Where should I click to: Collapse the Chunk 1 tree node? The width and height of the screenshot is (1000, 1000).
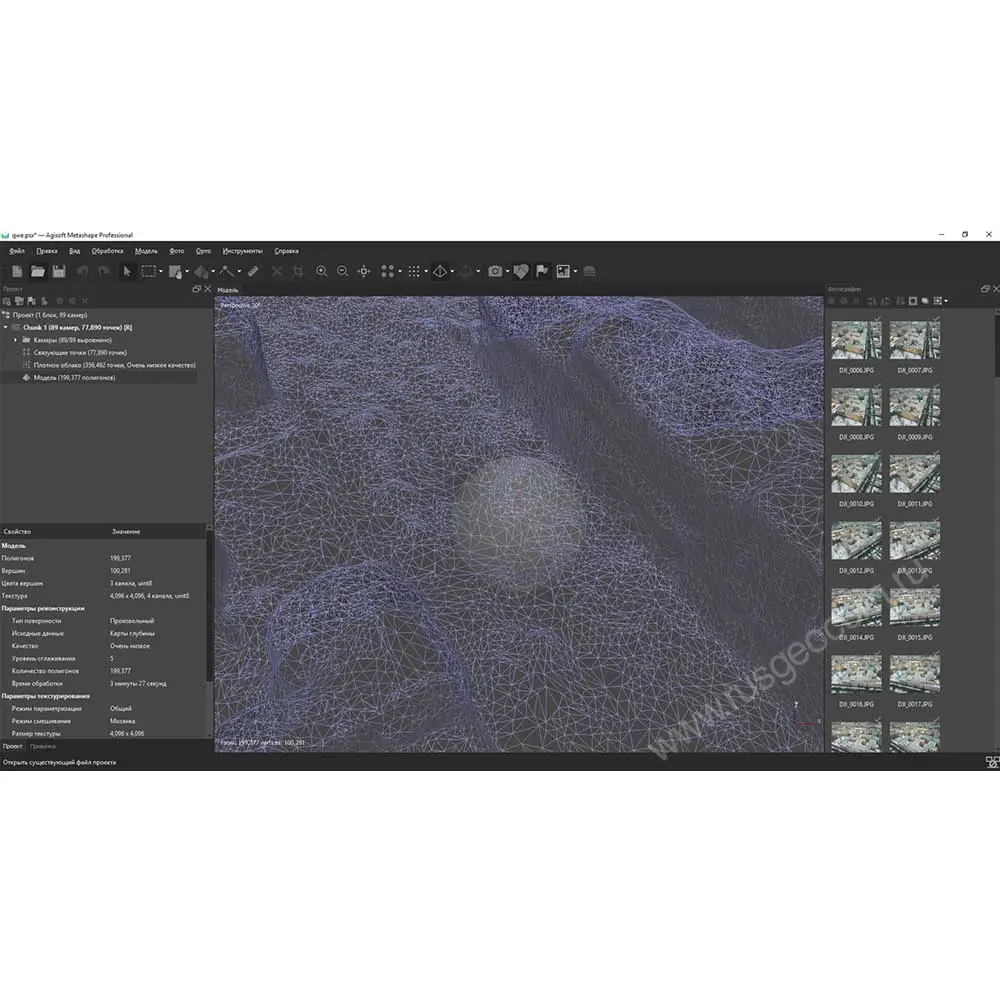(x=5, y=326)
